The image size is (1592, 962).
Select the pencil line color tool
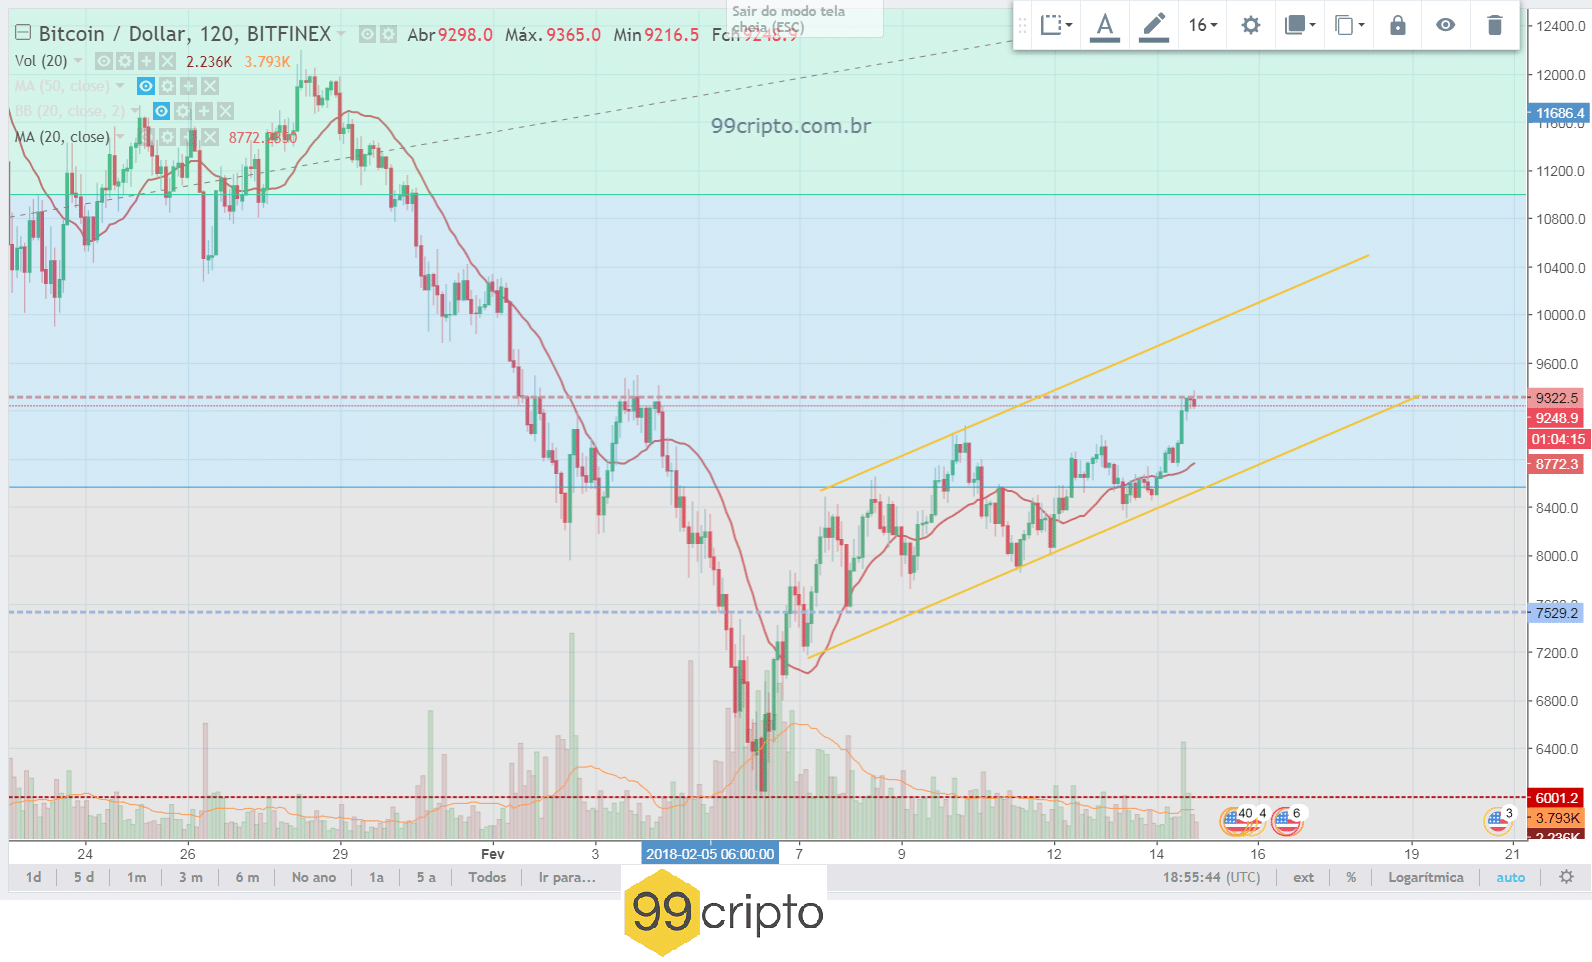[1153, 25]
